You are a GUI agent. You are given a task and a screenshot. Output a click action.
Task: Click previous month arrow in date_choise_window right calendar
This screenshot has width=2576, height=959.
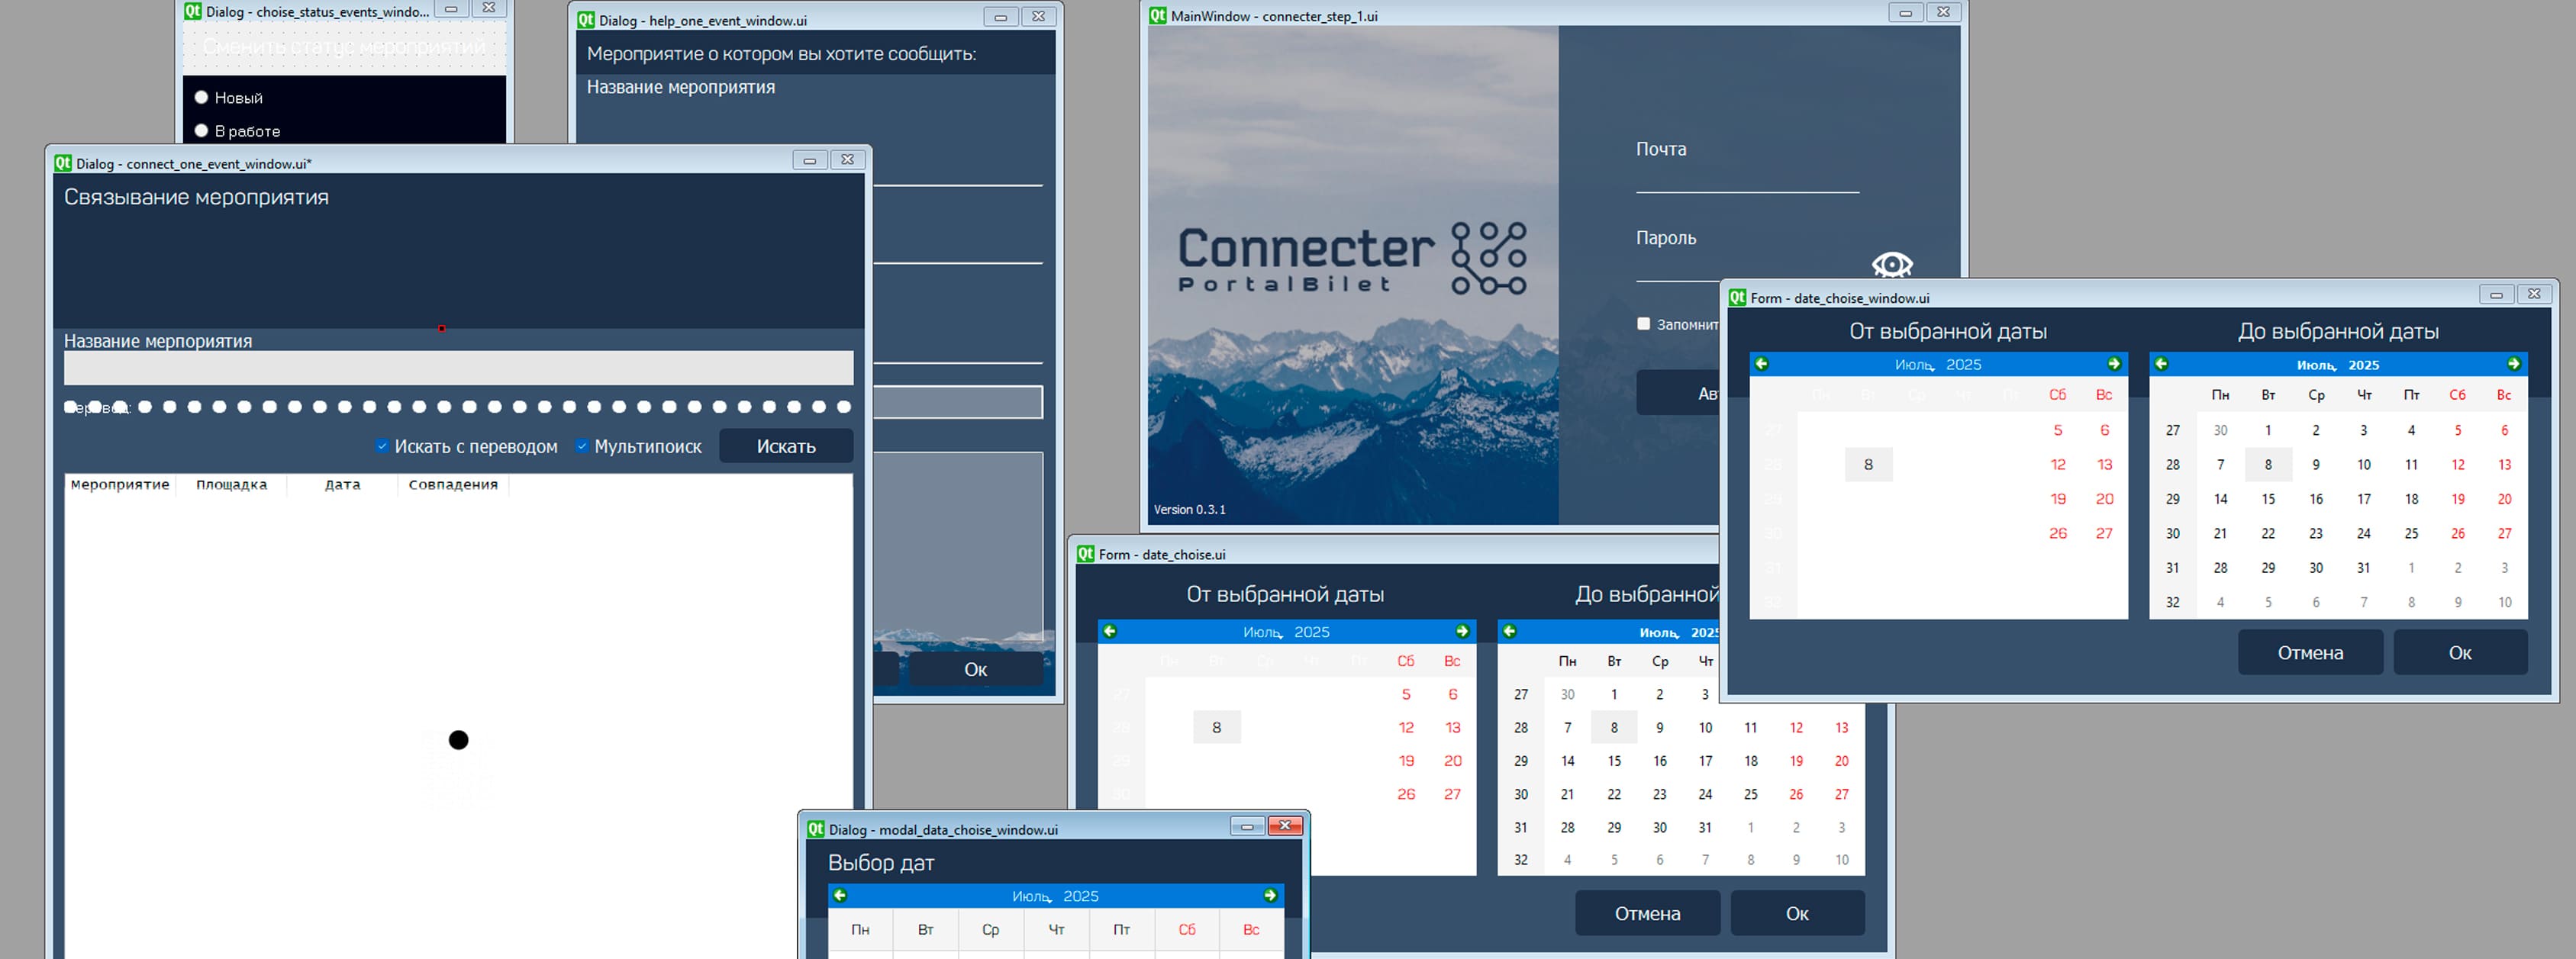(x=2161, y=364)
